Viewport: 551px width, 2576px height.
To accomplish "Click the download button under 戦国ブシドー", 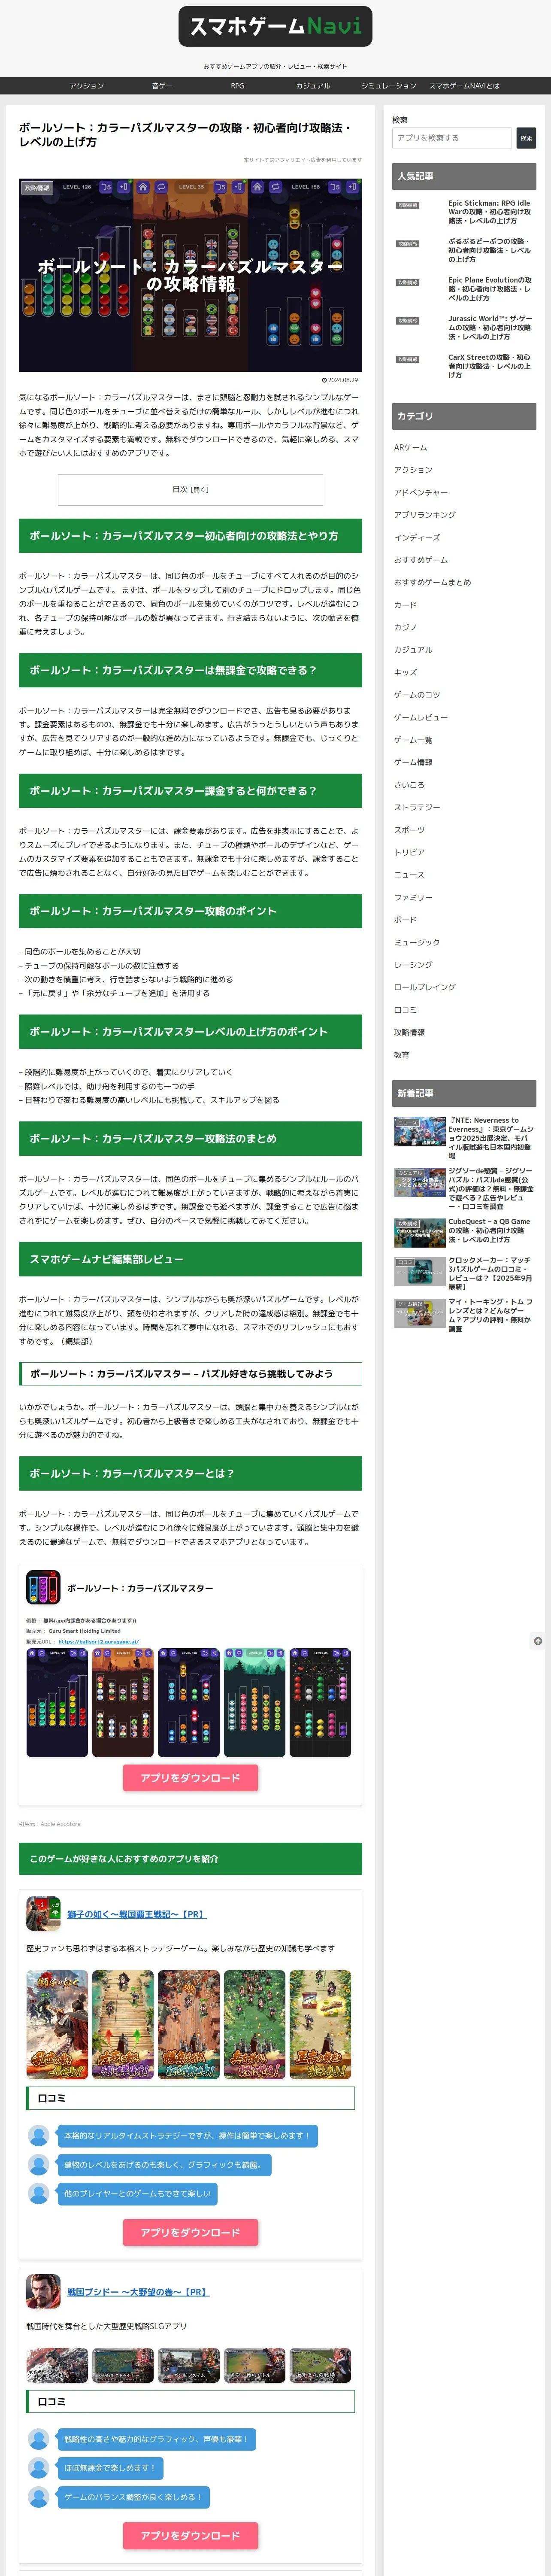I will point(190,2535).
